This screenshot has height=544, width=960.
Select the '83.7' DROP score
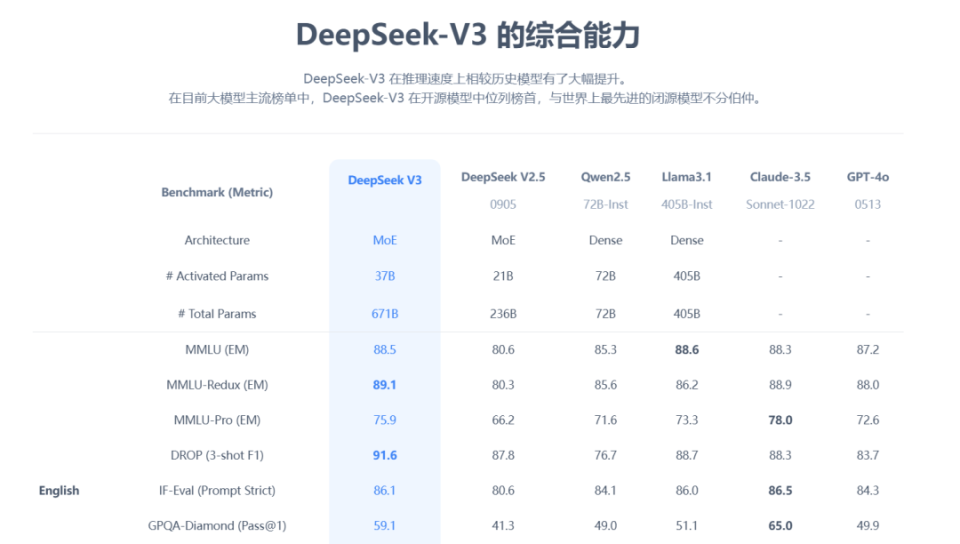coord(868,455)
